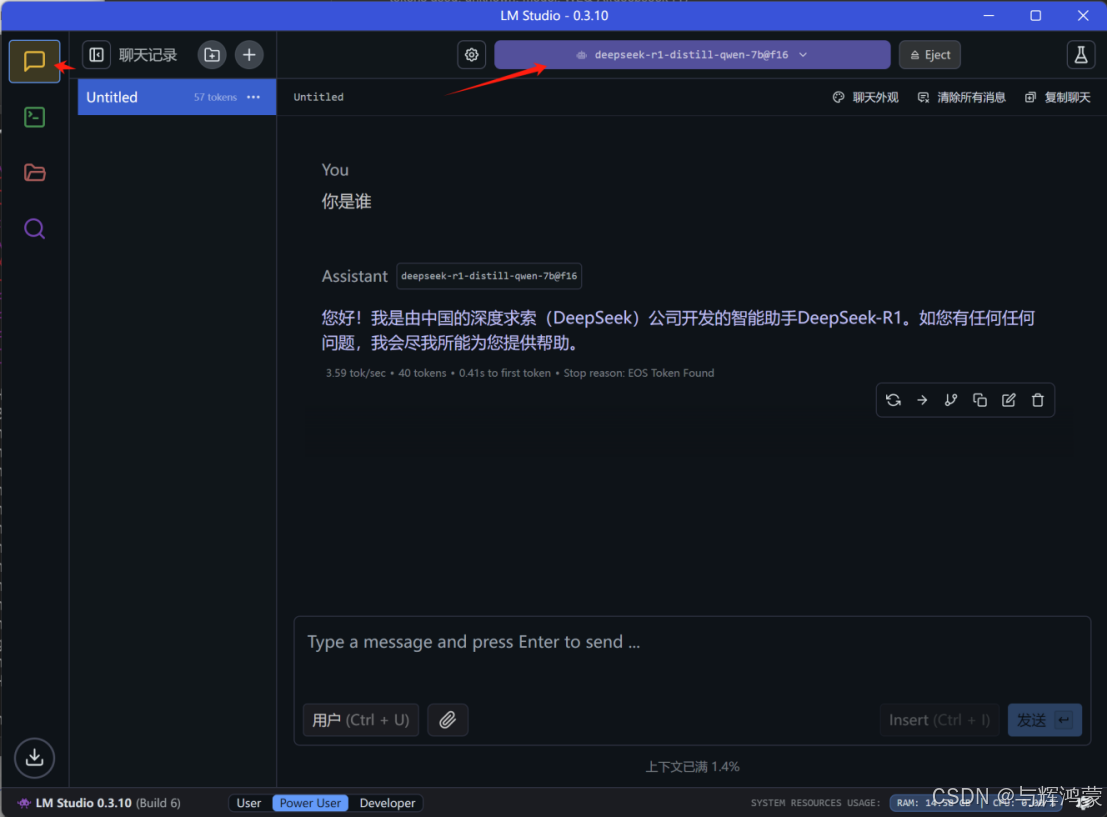The width and height of the screenshot is (1107, 817).
Task: Close the LM Studio window
Action: tap(1082, 16)
